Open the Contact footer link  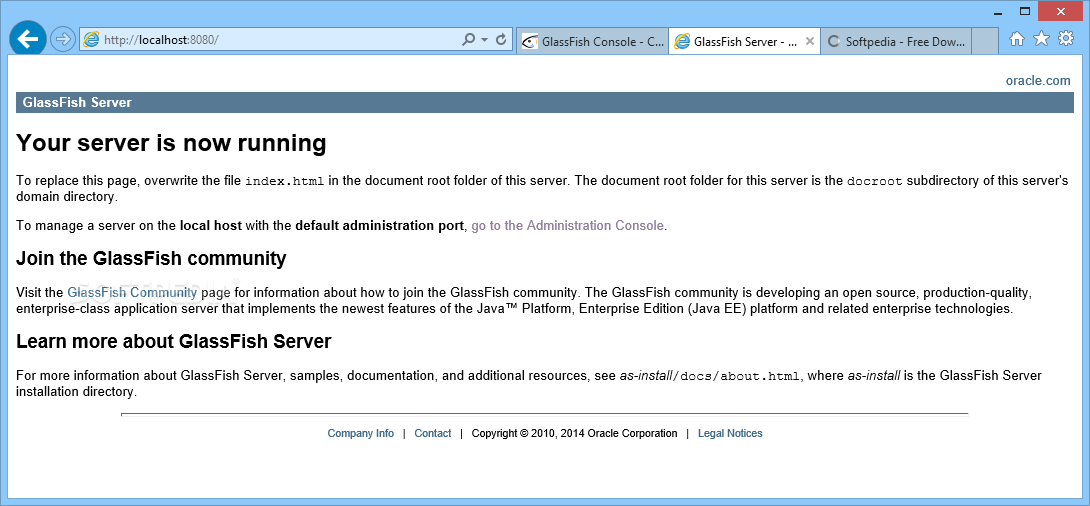click(432, 433)
